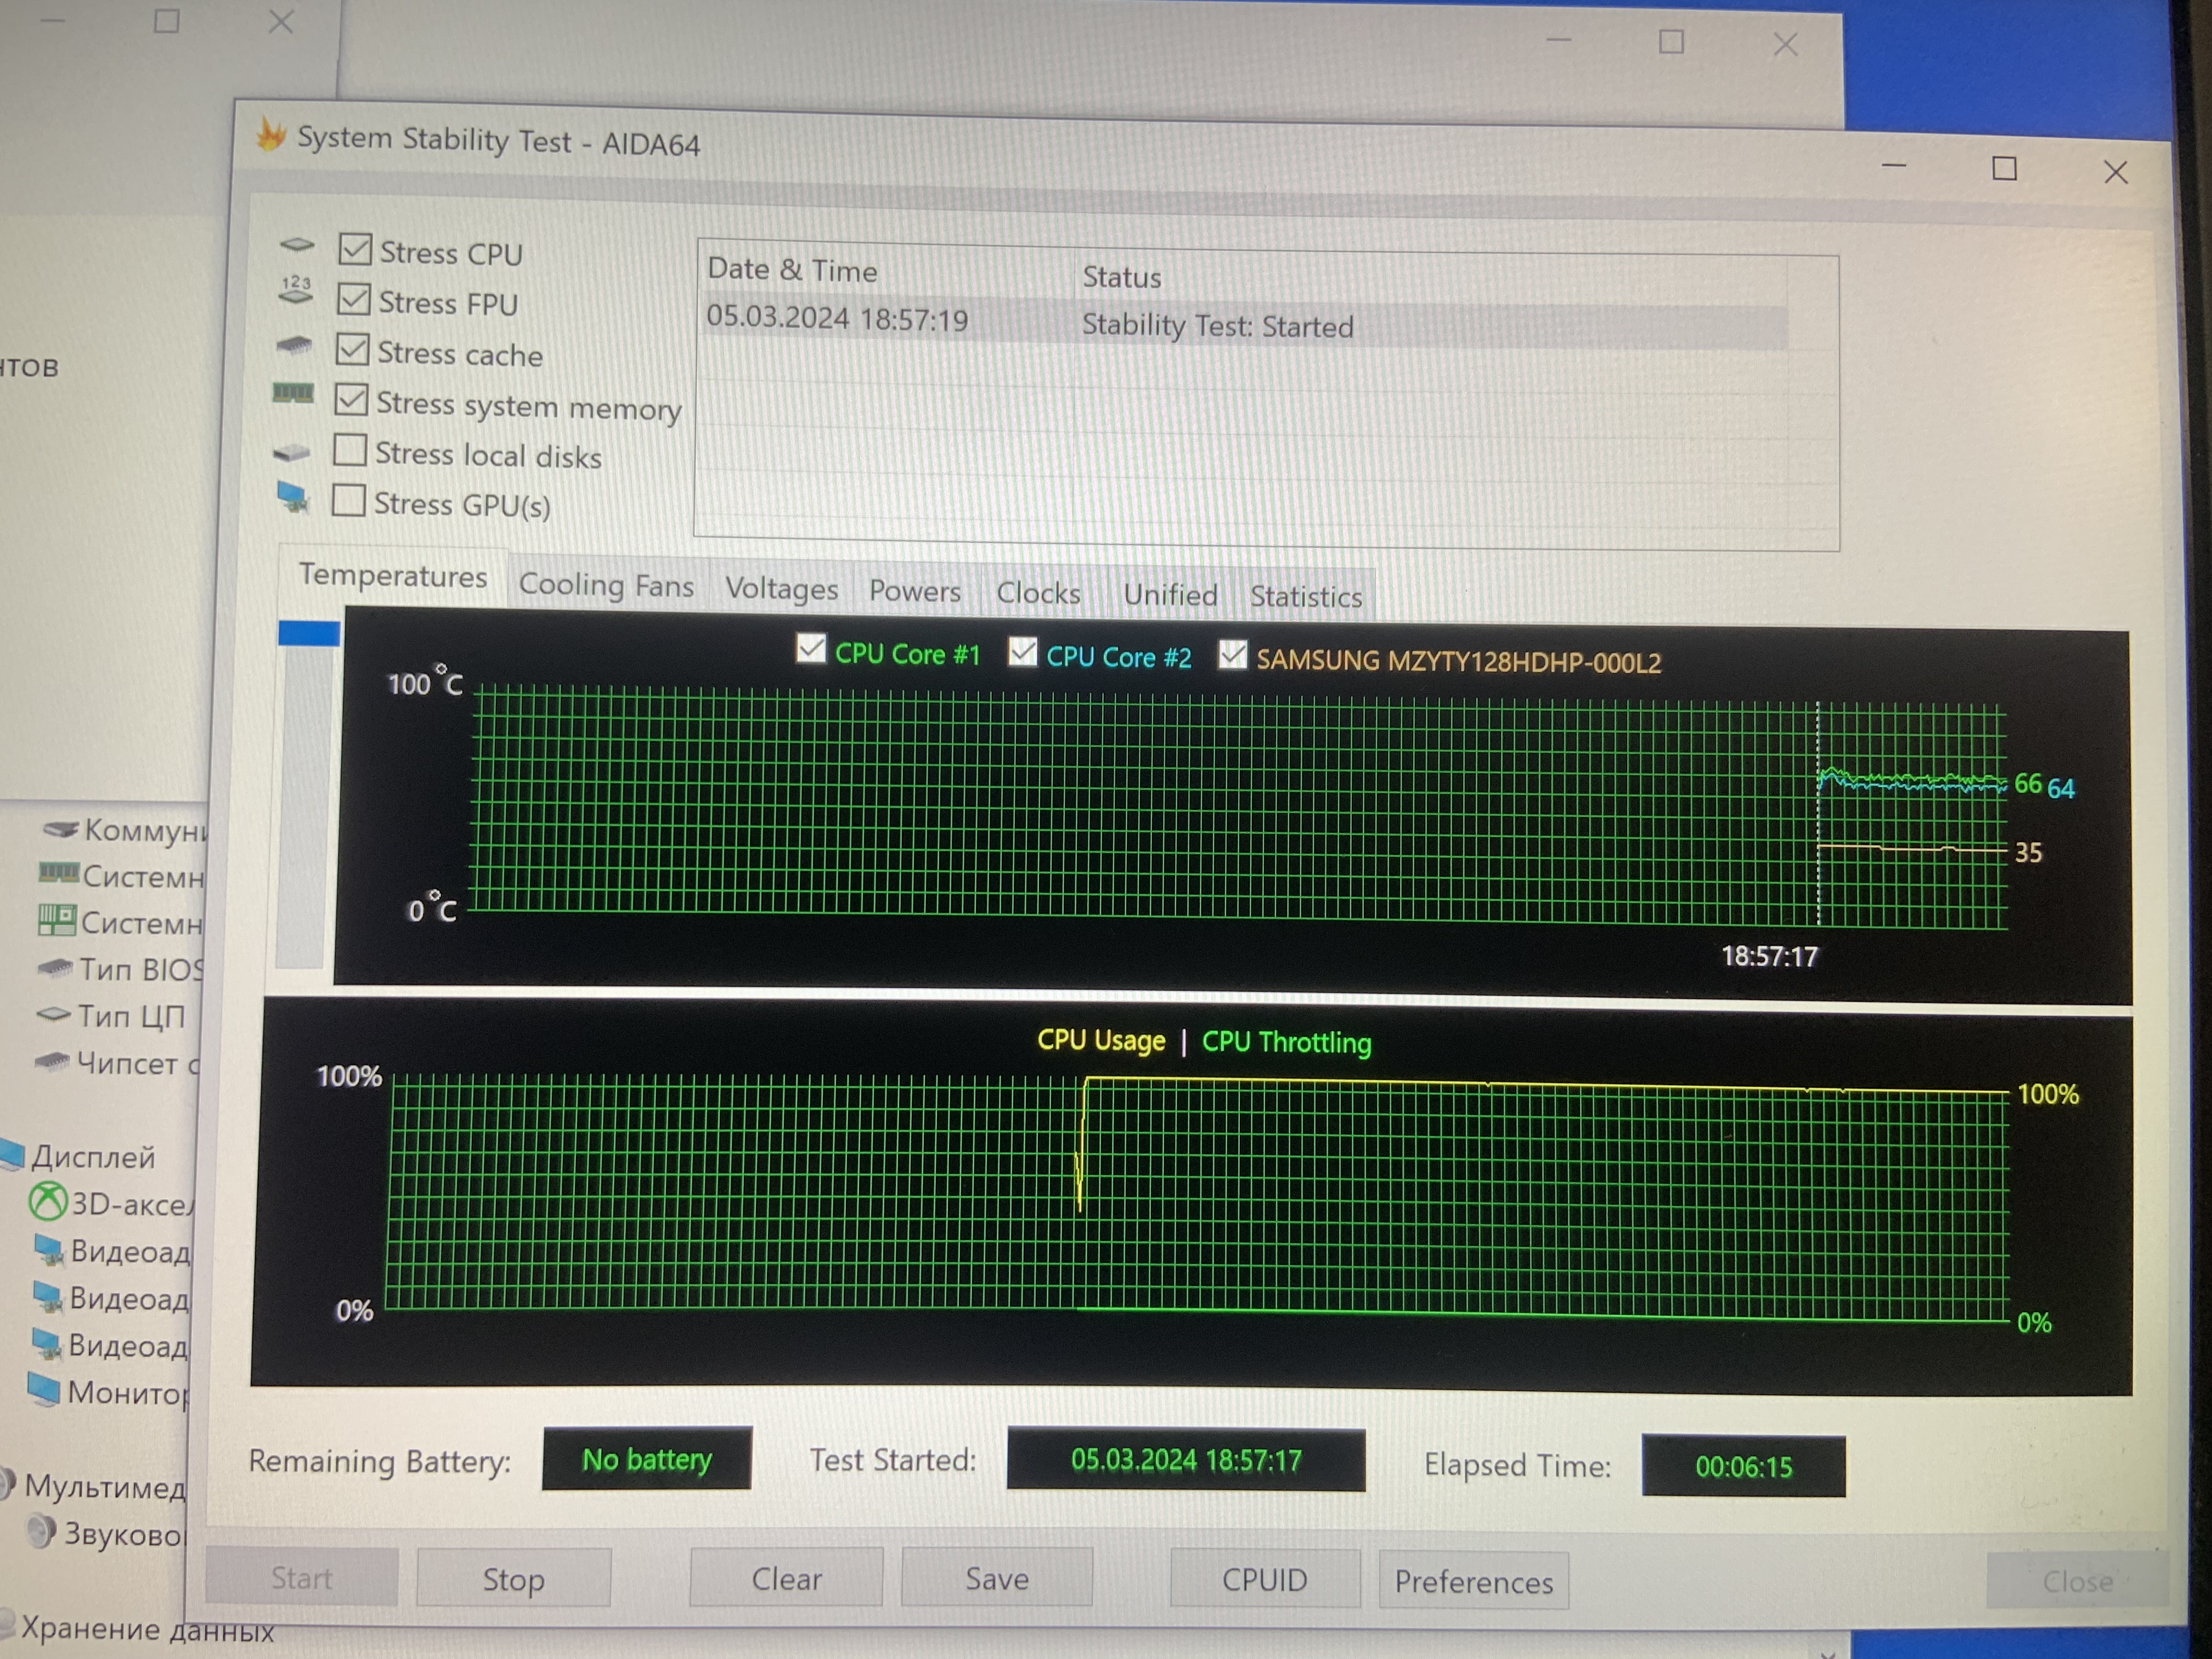Open the Voltages tab

(781, 588)
